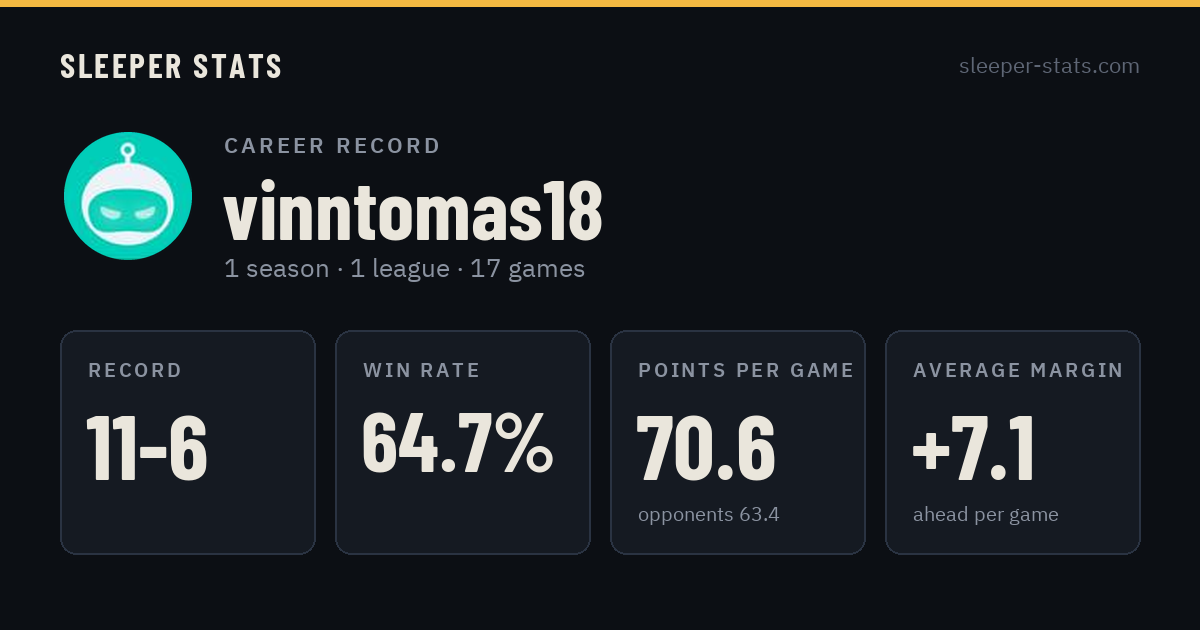Open the POINTS PER GAME card

(x=738, y=442)
